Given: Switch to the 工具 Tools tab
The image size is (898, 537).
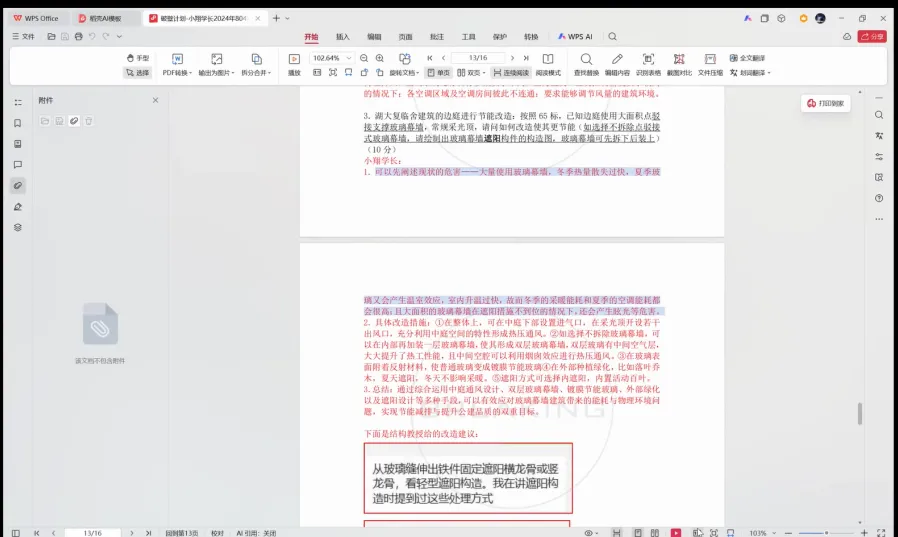Looking at the screenshot, I should [x=468, y=37].
